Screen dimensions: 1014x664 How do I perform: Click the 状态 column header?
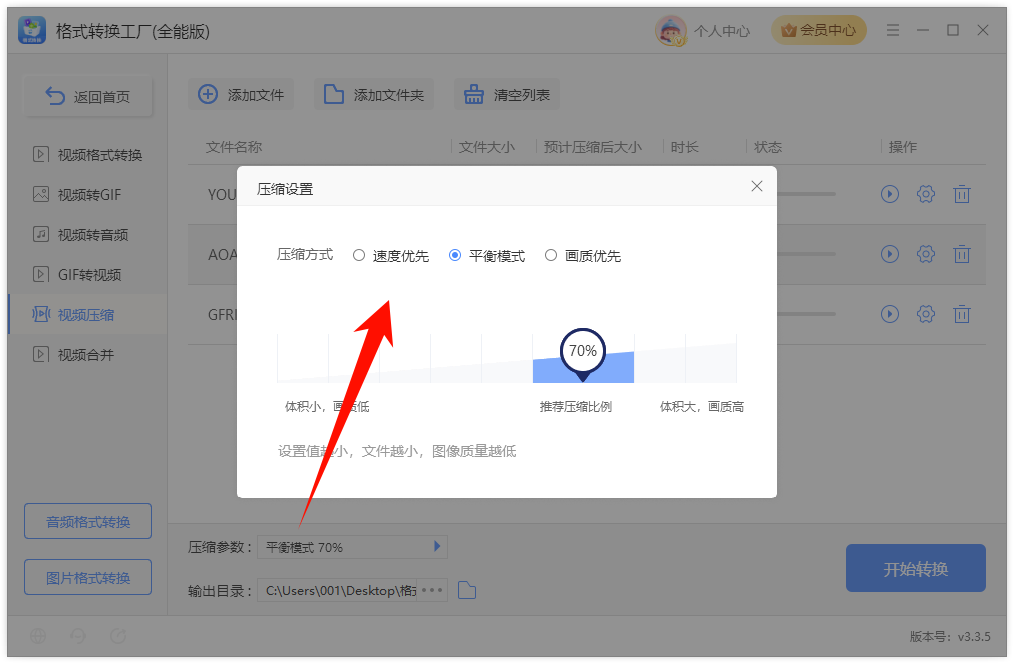click(768, 147)
